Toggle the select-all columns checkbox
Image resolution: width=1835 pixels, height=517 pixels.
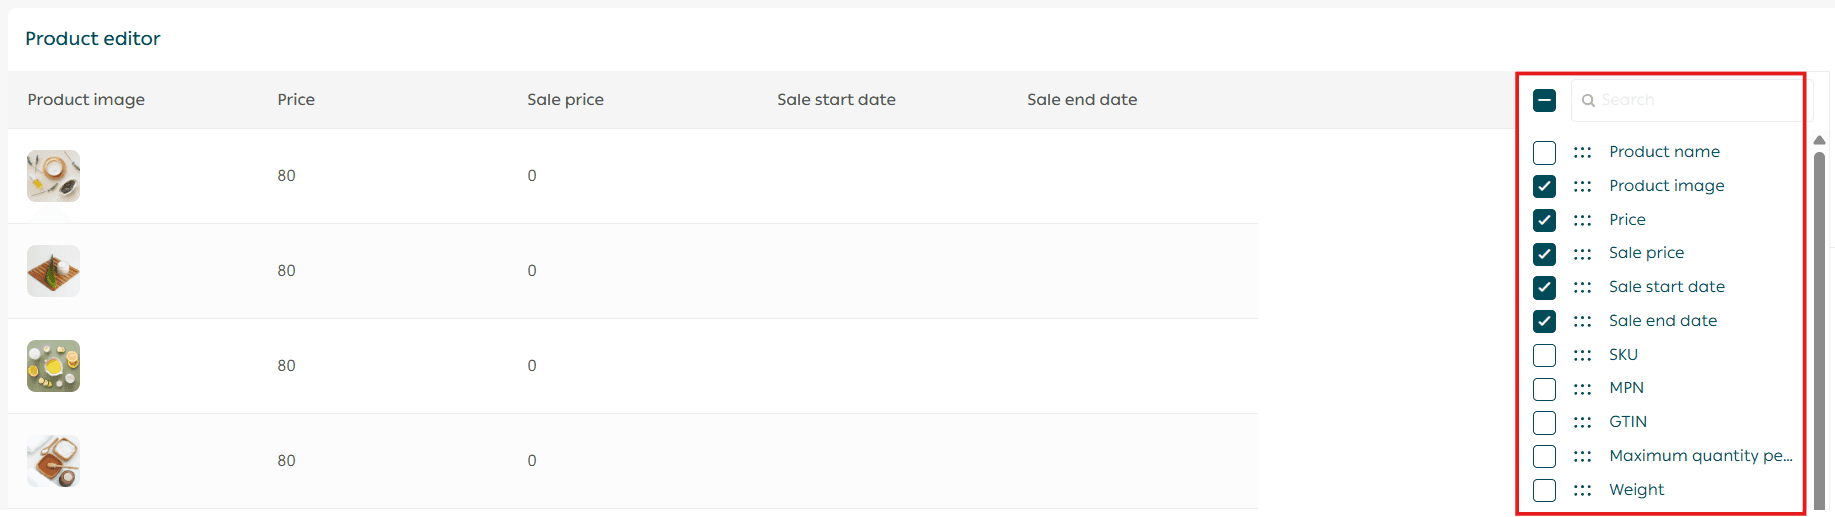point(1544,100)
